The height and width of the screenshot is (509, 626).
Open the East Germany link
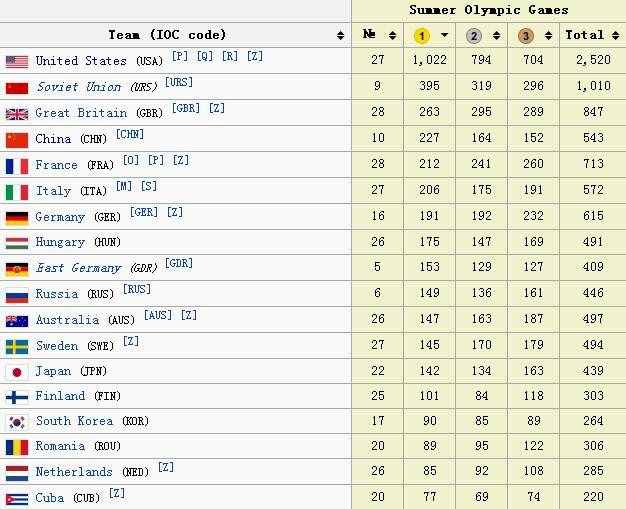pyautogui.click(x=78, y=267)
